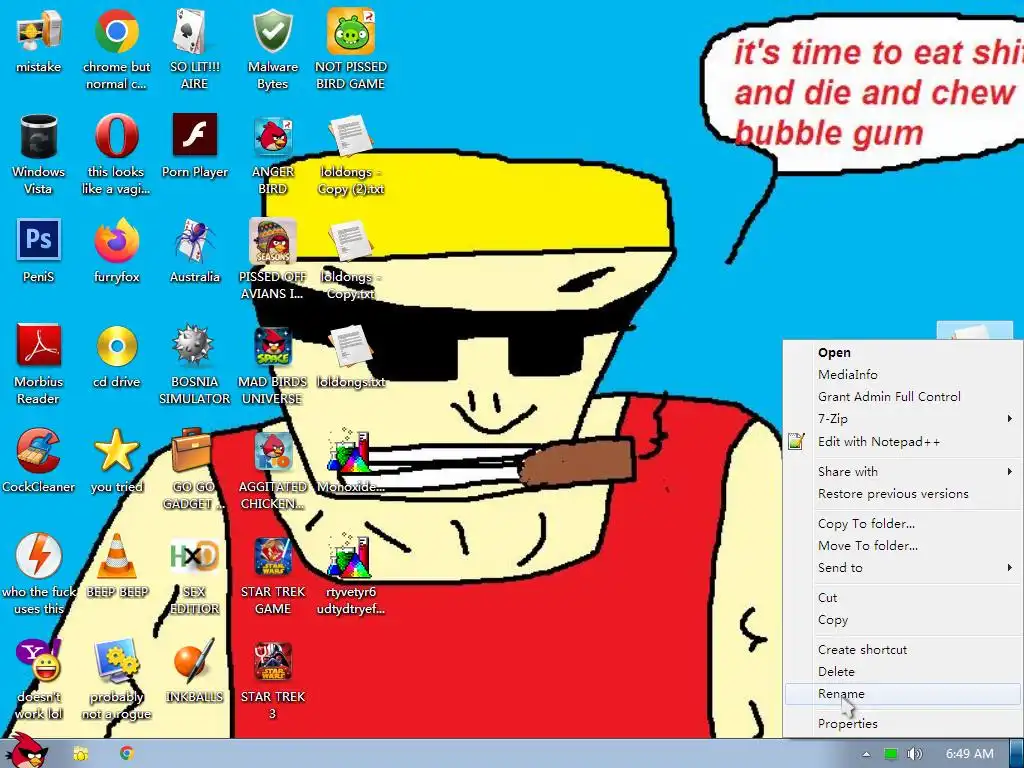Expand the 7-Zip submenu
1024x768 pixels.
click(x=902, y=419)
